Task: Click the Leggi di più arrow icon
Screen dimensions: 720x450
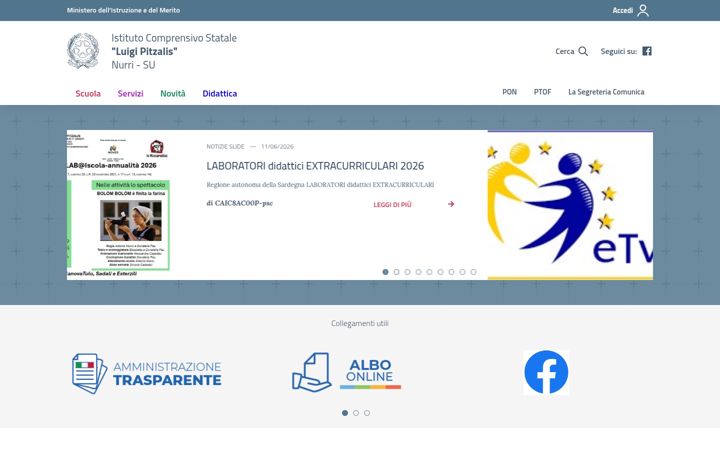Action: click(451, 204)
